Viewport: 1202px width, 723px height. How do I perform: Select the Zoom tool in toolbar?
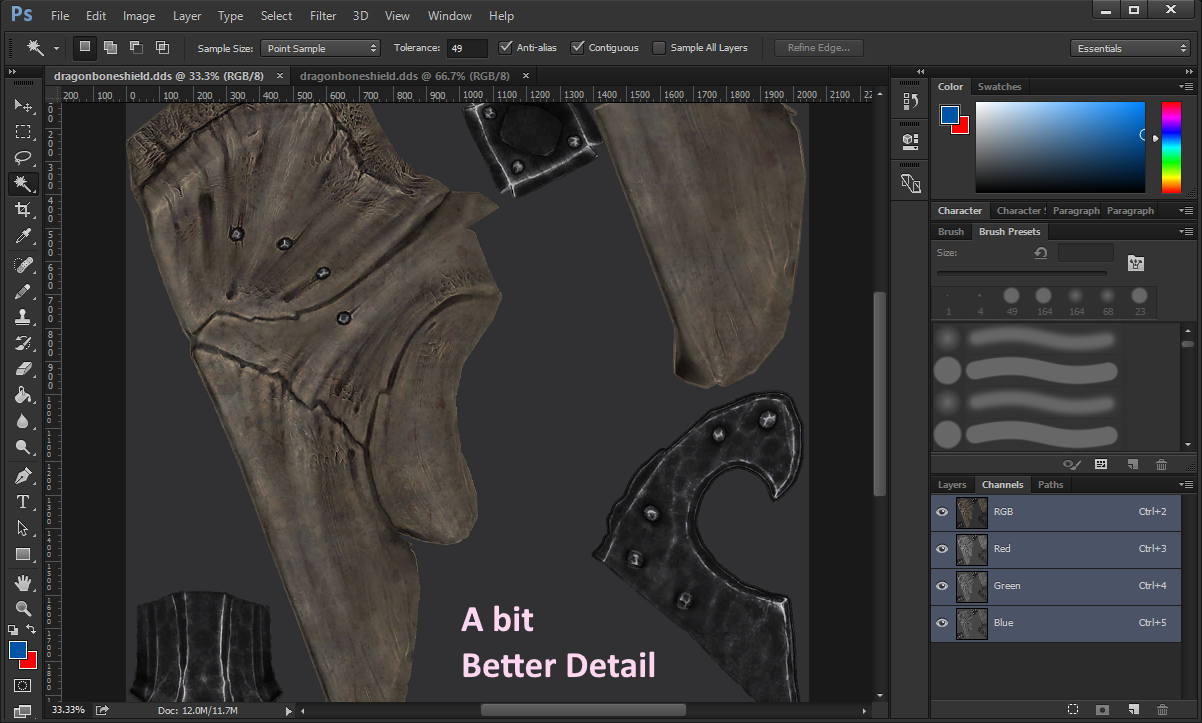[x=22, y=607]
